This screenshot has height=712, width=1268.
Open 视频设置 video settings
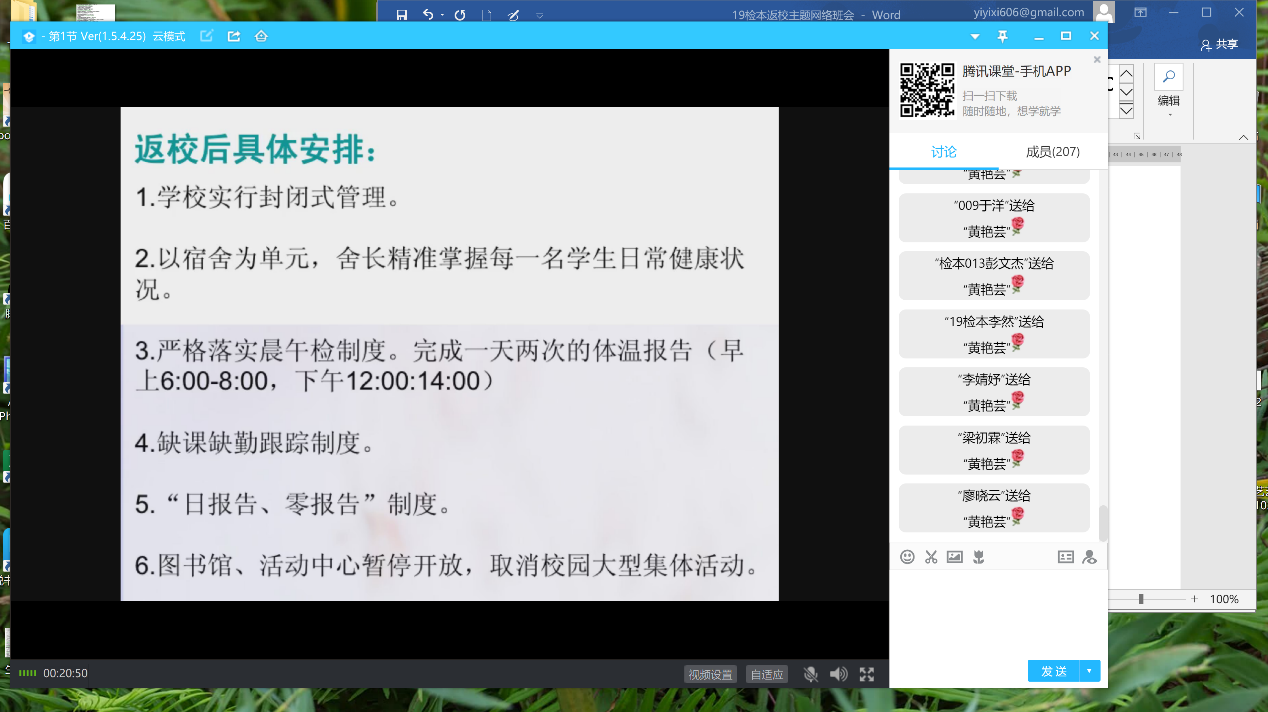[710, 674]
